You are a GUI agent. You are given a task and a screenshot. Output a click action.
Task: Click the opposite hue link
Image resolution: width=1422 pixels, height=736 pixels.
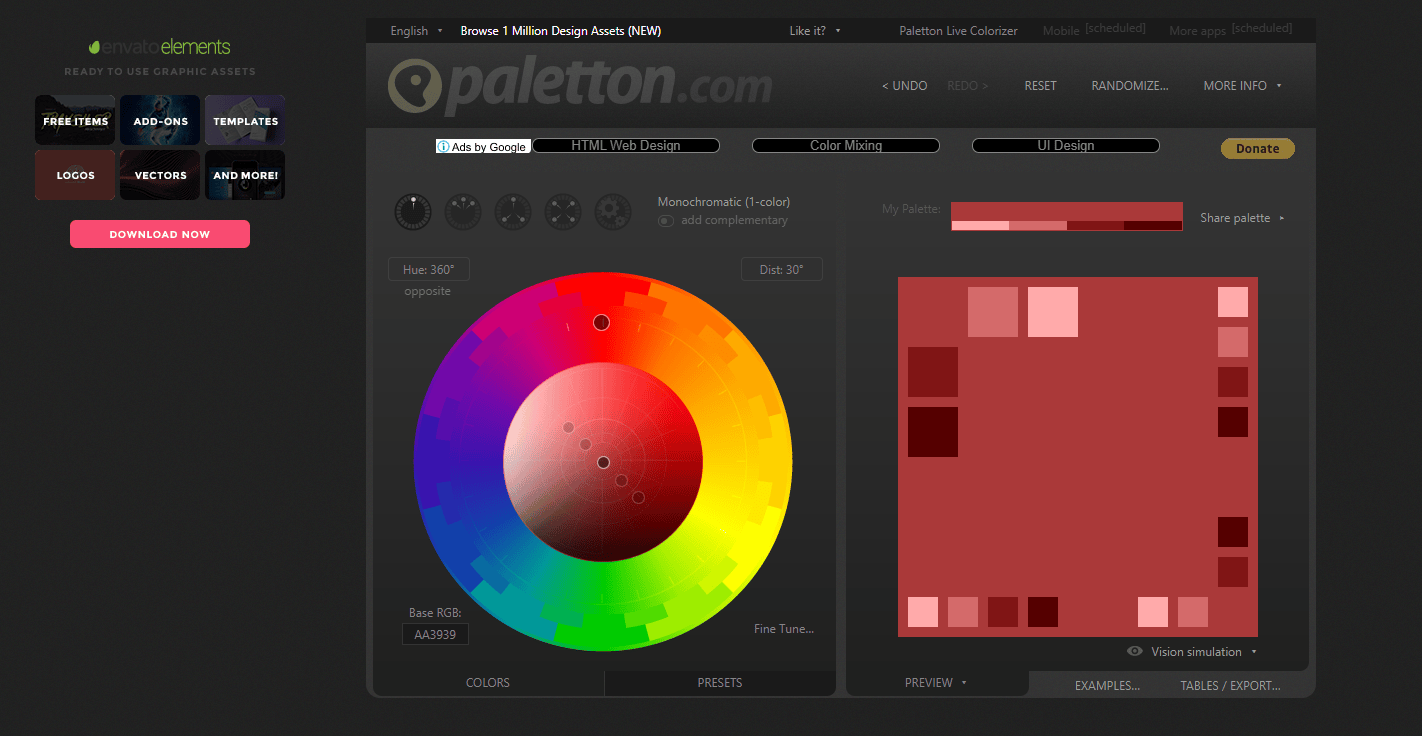428,291
